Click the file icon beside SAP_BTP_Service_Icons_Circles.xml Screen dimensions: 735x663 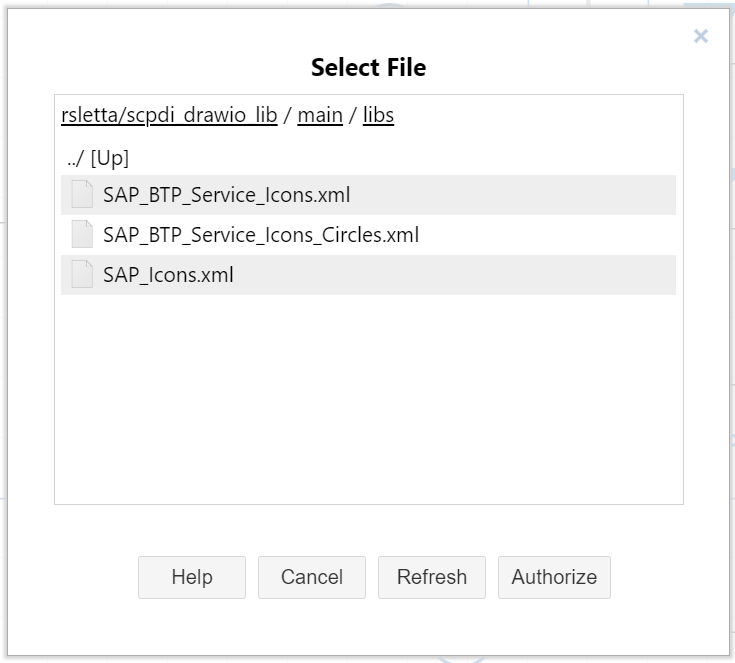82,235
